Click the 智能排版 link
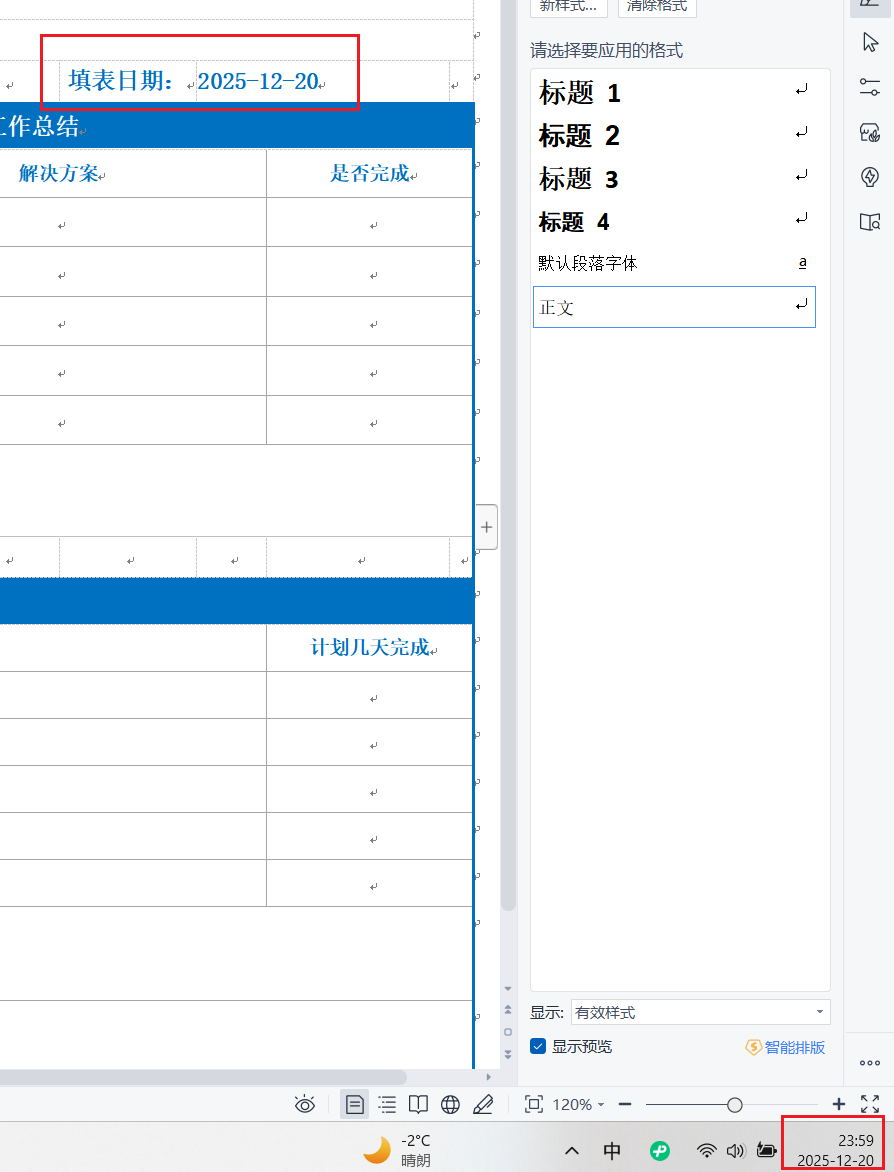Screen dimensions: 894x1172 click(786, 1047)
